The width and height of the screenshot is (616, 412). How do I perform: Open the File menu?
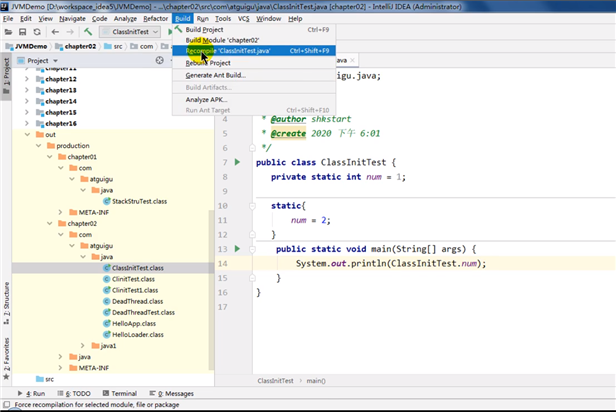[8, 18]
